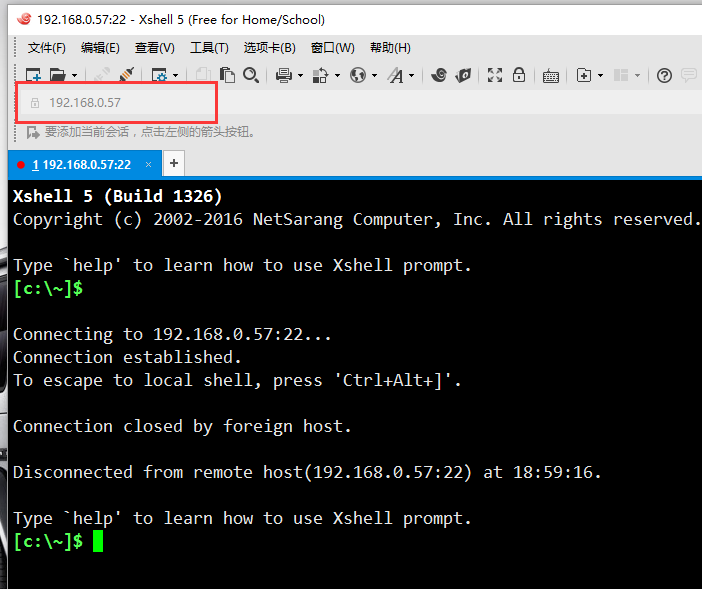Open the 选项卡(B) menu

pos(270,48)
